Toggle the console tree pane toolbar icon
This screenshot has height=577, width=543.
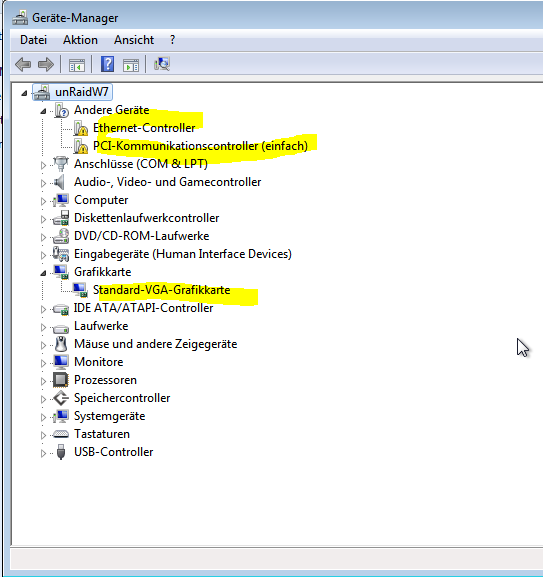77,65
